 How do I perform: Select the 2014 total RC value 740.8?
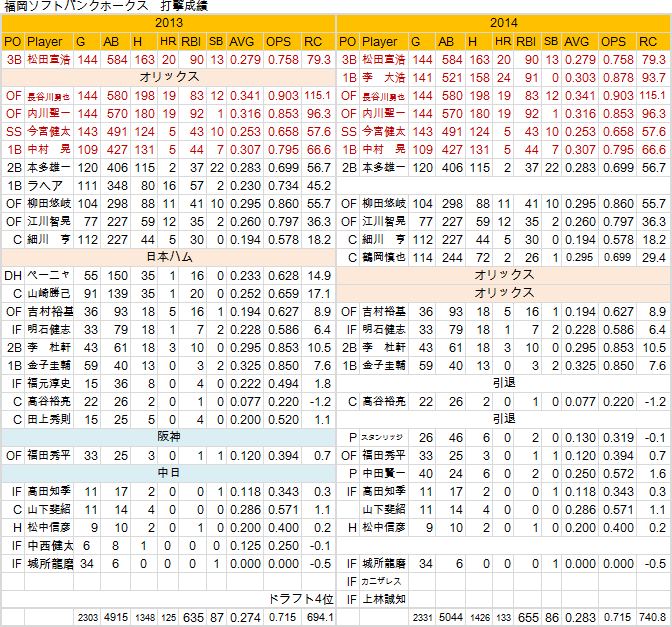tap(654, 618)
